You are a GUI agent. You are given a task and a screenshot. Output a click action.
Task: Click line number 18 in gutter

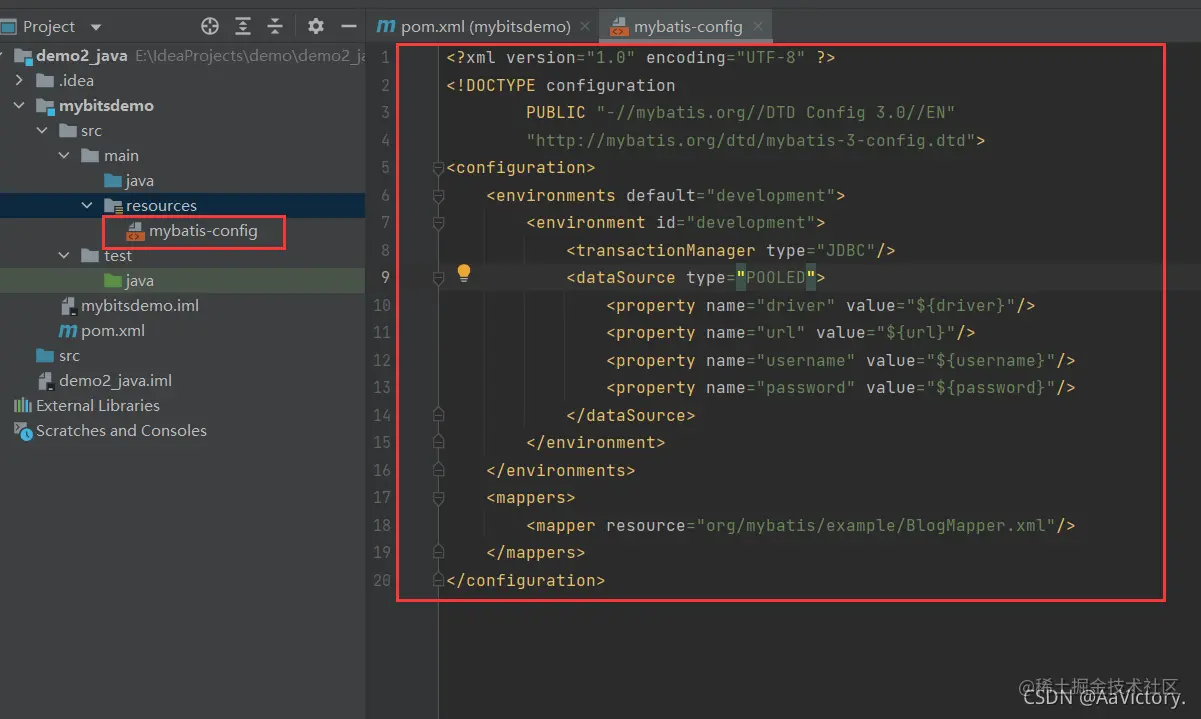381,525
